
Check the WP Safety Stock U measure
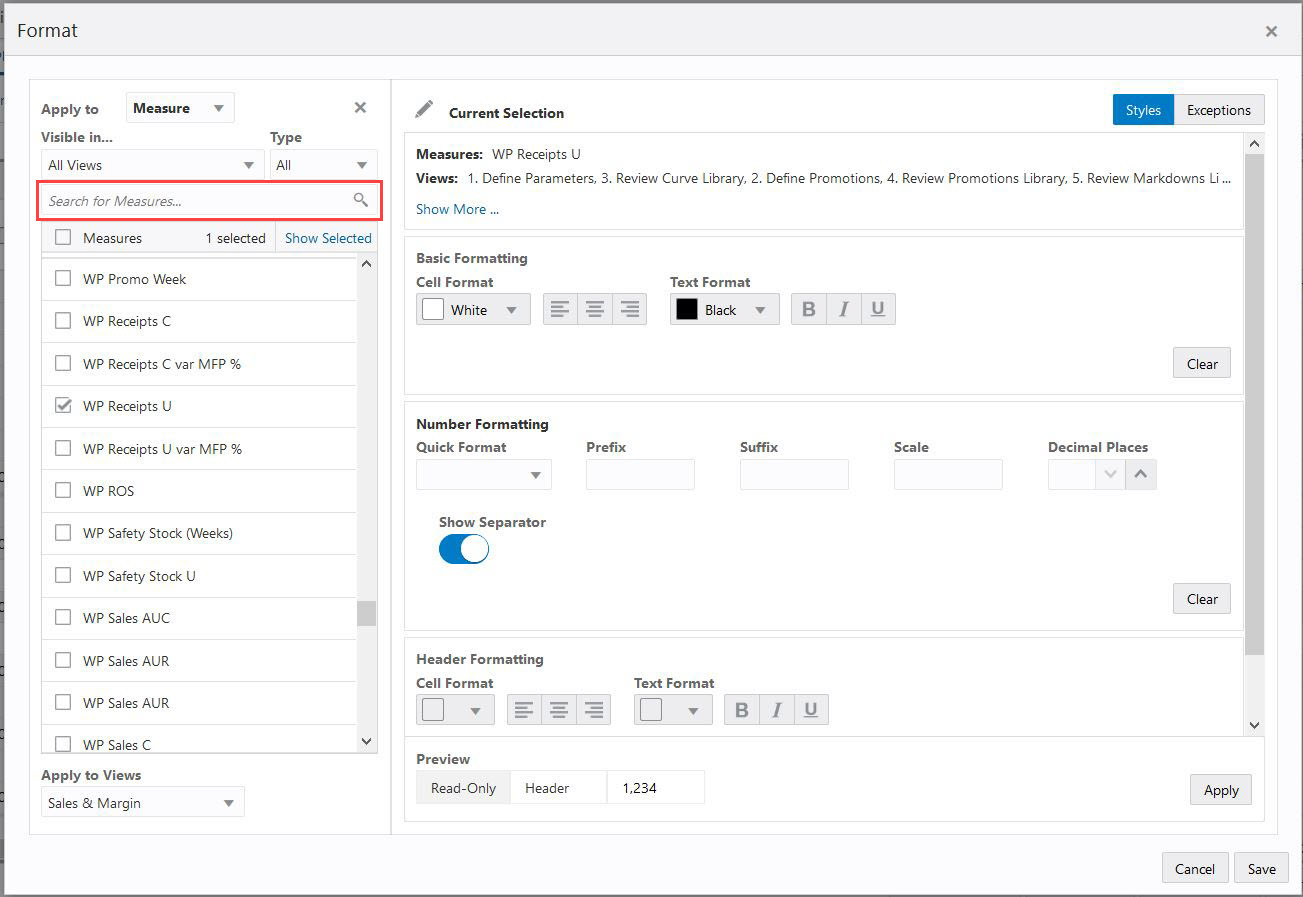point(63,576)
